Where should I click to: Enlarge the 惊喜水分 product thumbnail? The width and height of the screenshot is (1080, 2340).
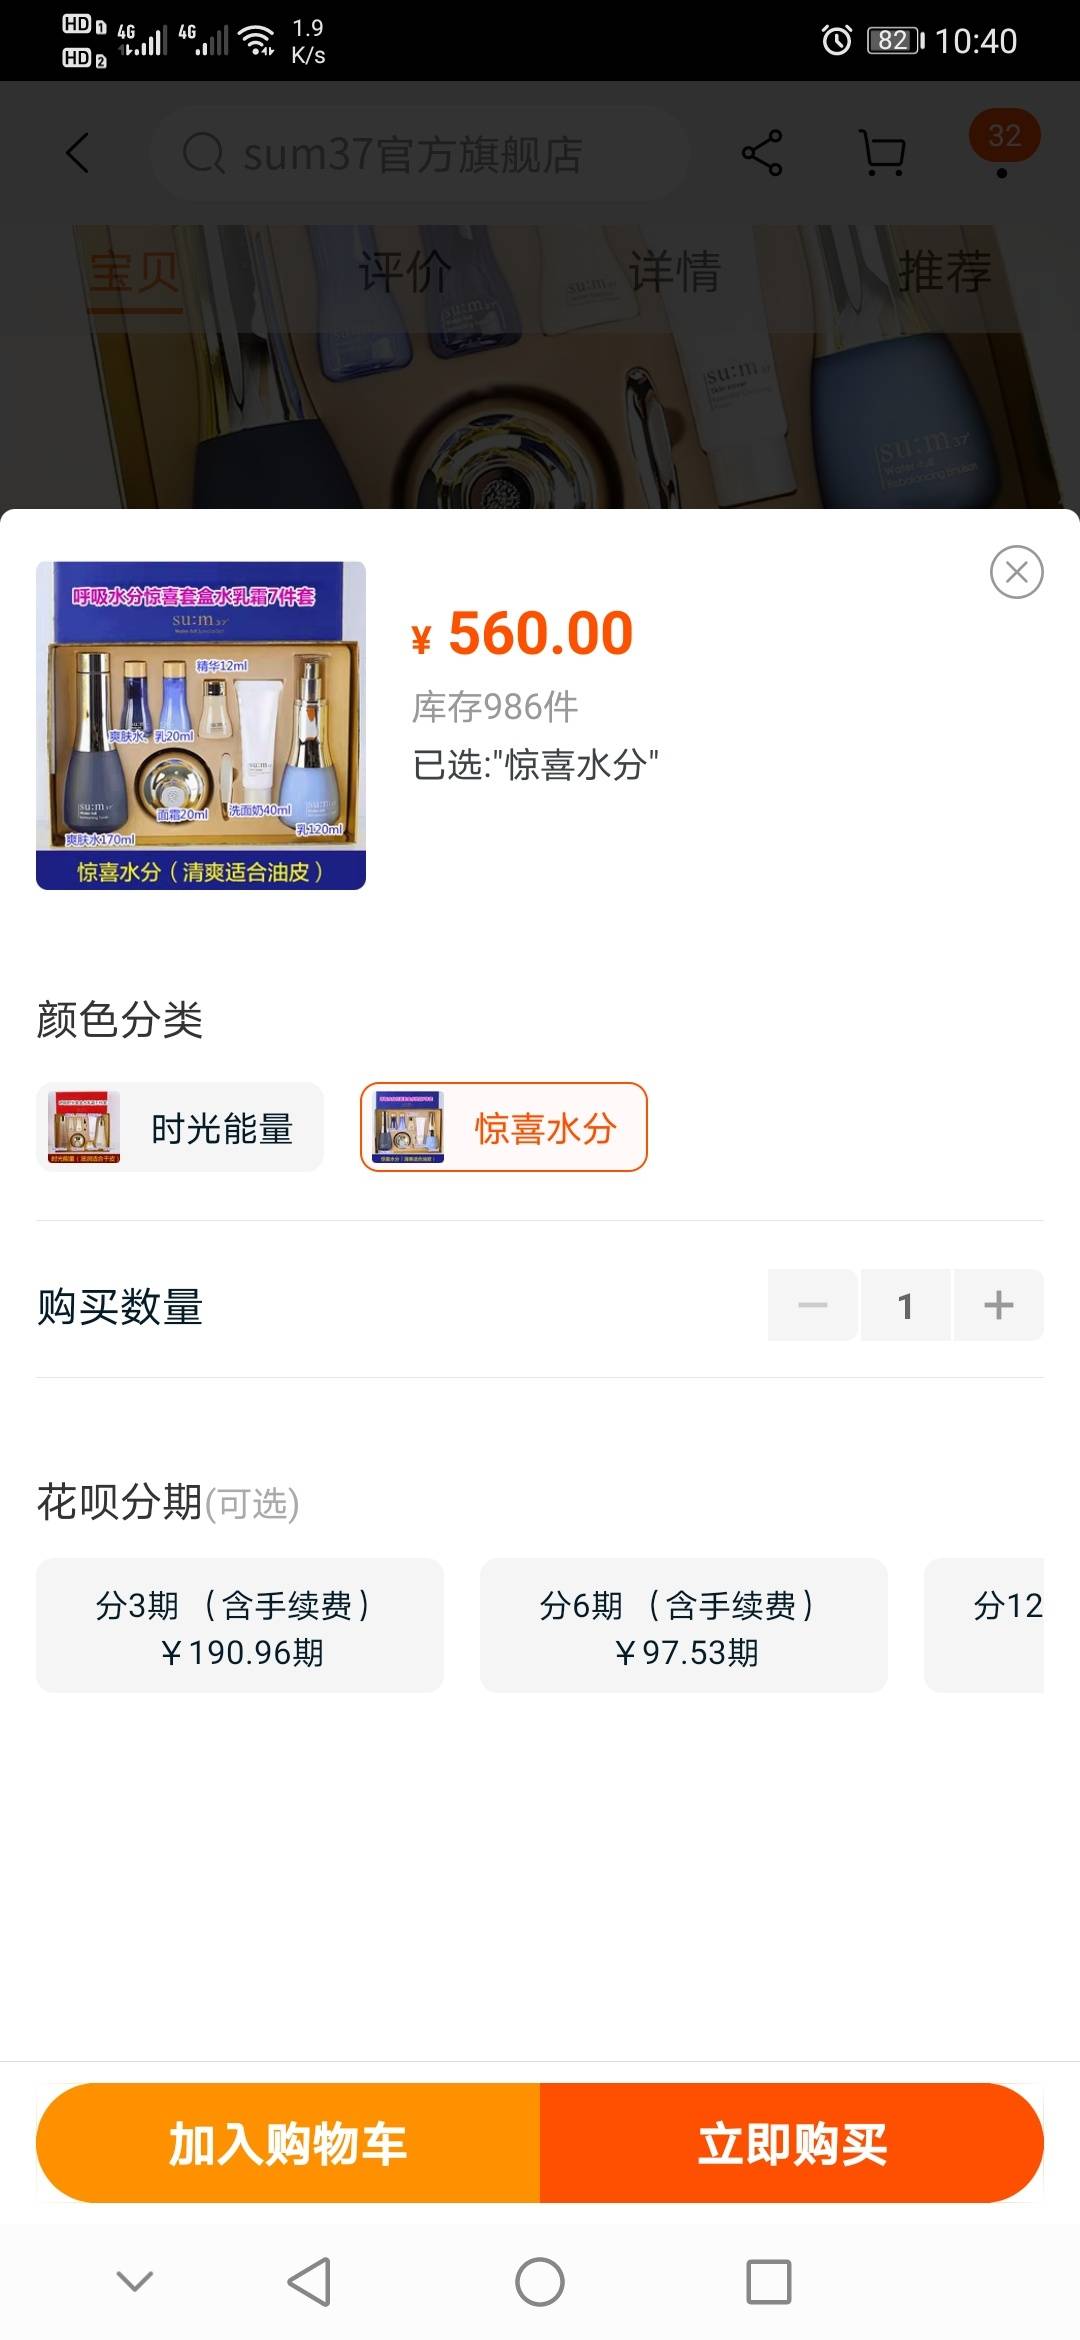click(201, 725)
